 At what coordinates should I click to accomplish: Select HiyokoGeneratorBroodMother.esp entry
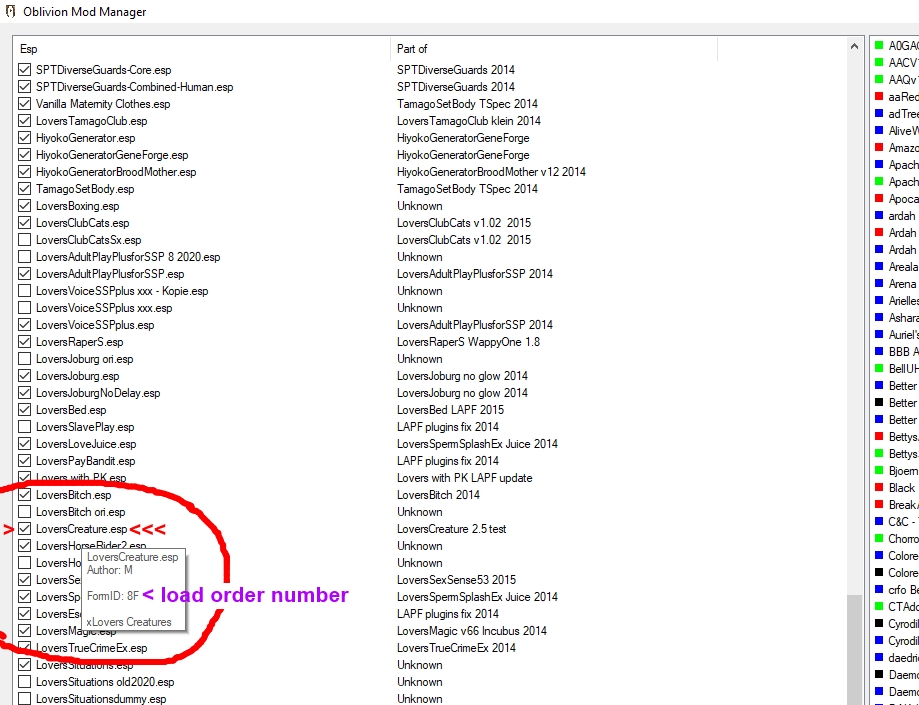coord(116,172)
